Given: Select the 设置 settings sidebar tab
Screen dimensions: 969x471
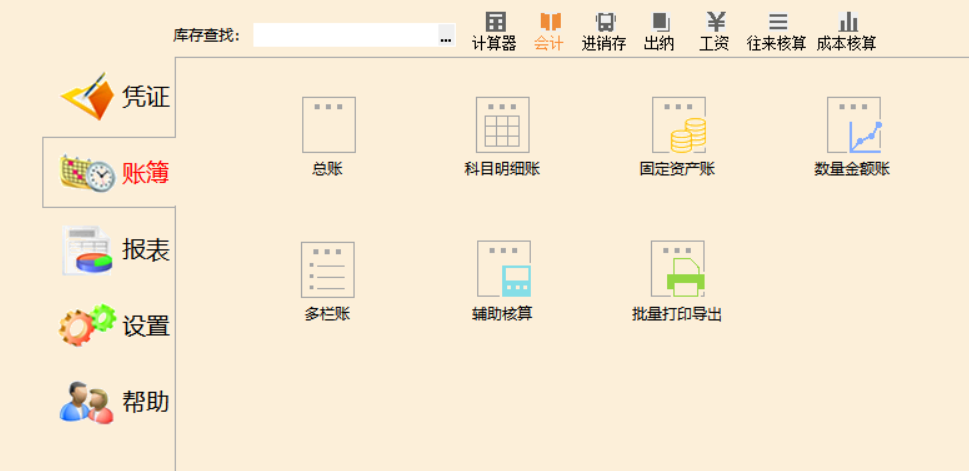Looking at the screenshot, I should coord(114,325).
